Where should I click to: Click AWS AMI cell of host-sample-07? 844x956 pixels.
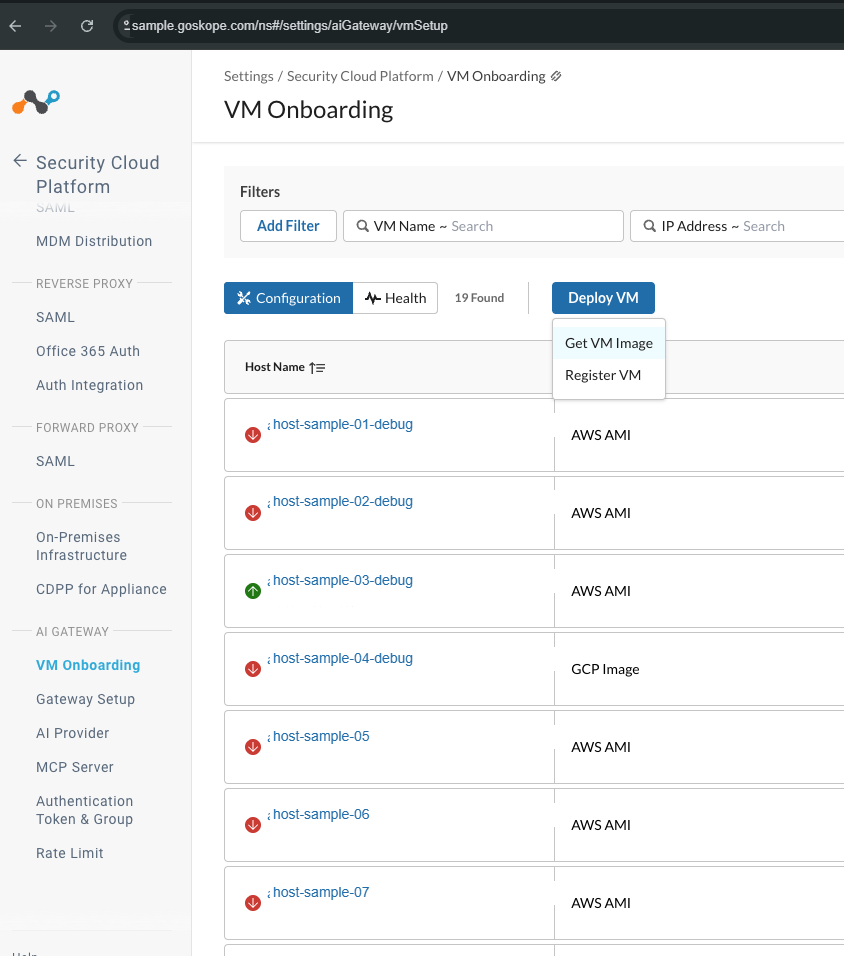(601, 904)
